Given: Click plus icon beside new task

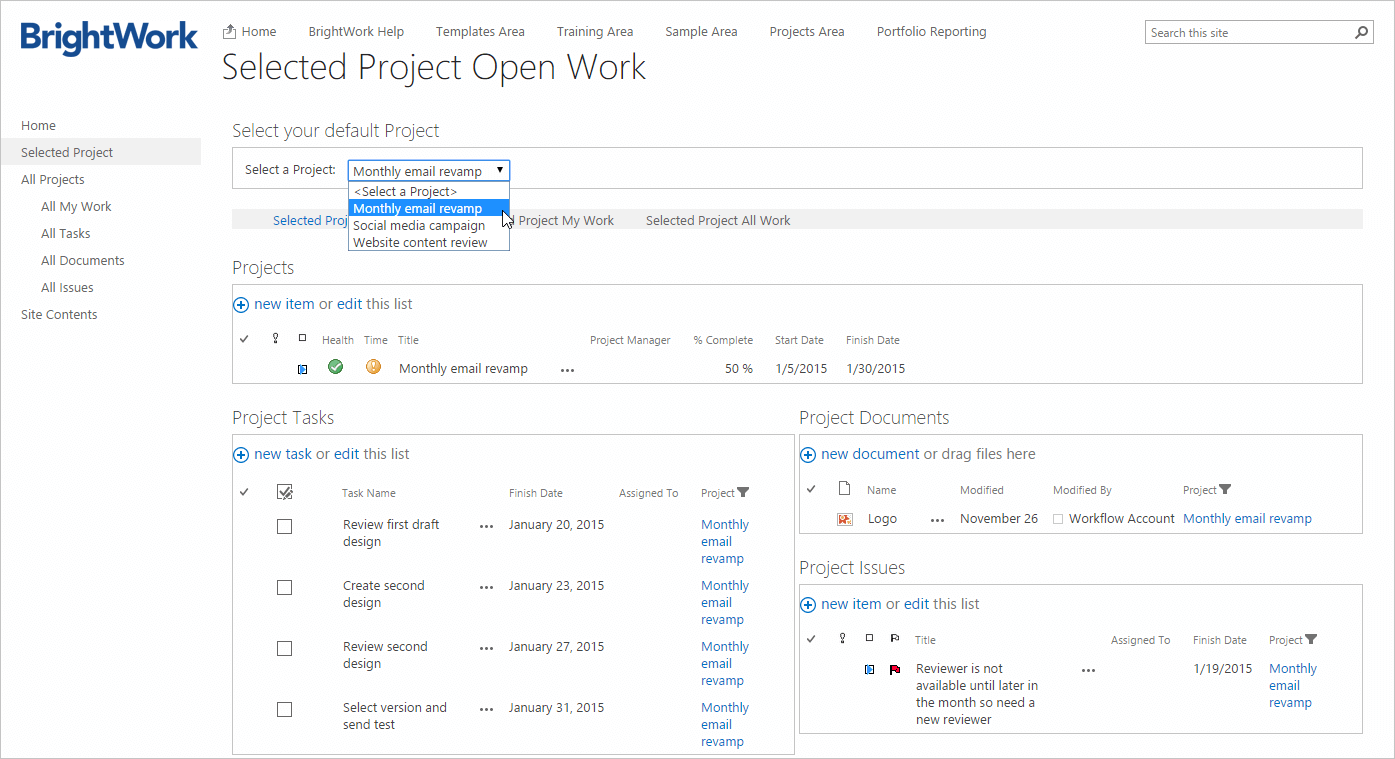Looking at the screenshot, I should tap(241, 455).
